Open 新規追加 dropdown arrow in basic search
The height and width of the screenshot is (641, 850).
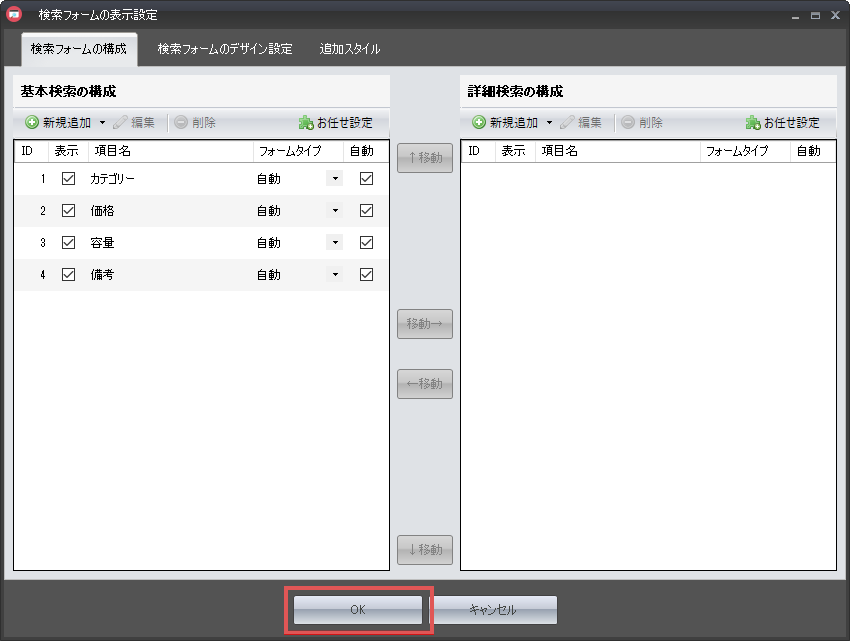point(102,123)
